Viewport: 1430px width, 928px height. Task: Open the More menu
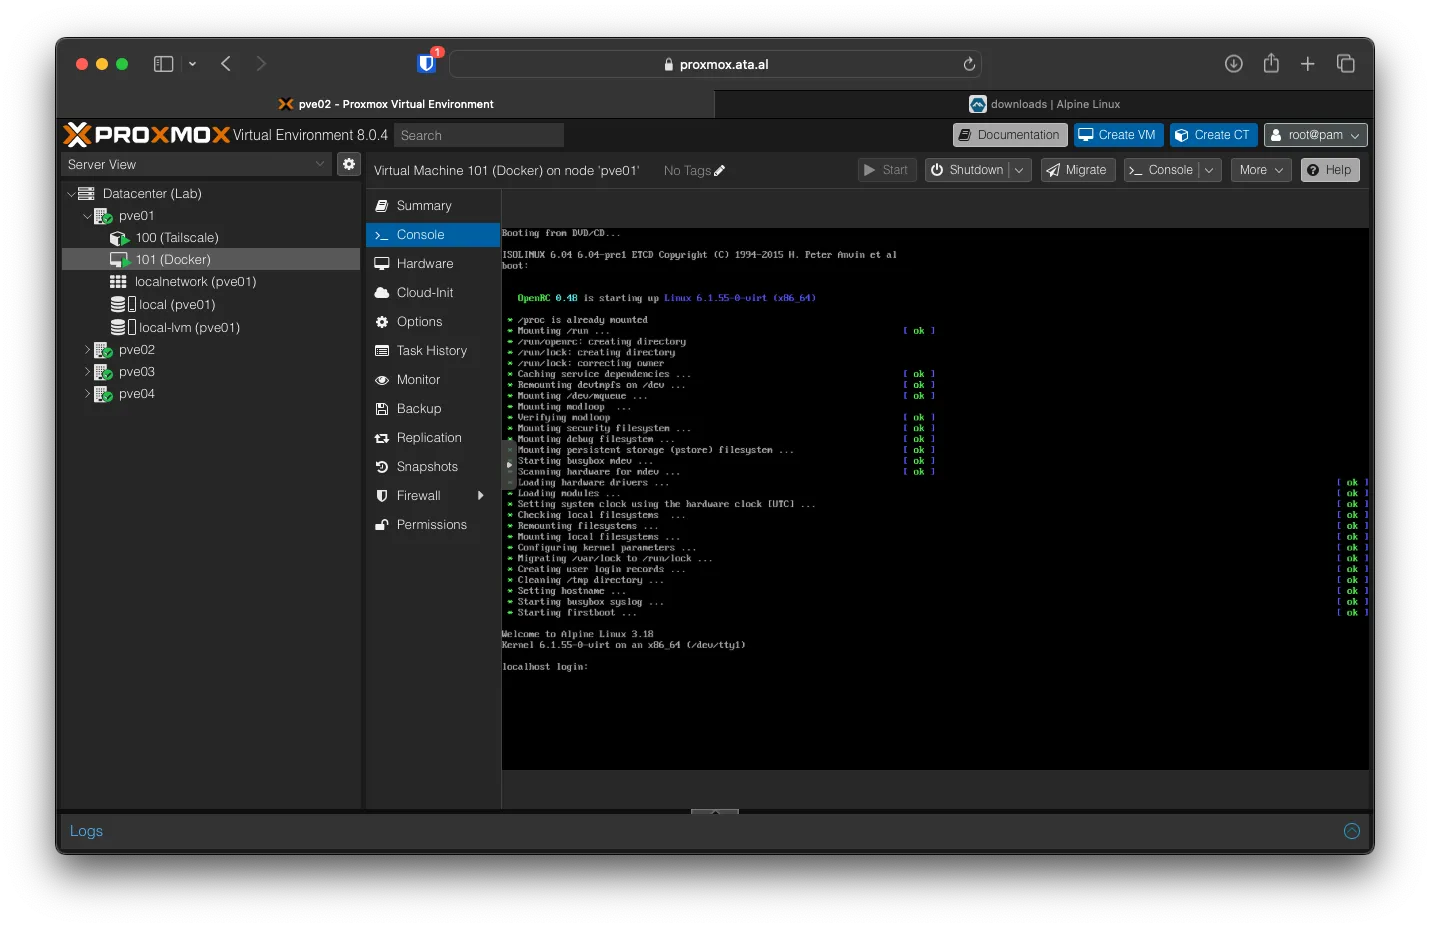pyautogui.click(x=1261, y=170)
